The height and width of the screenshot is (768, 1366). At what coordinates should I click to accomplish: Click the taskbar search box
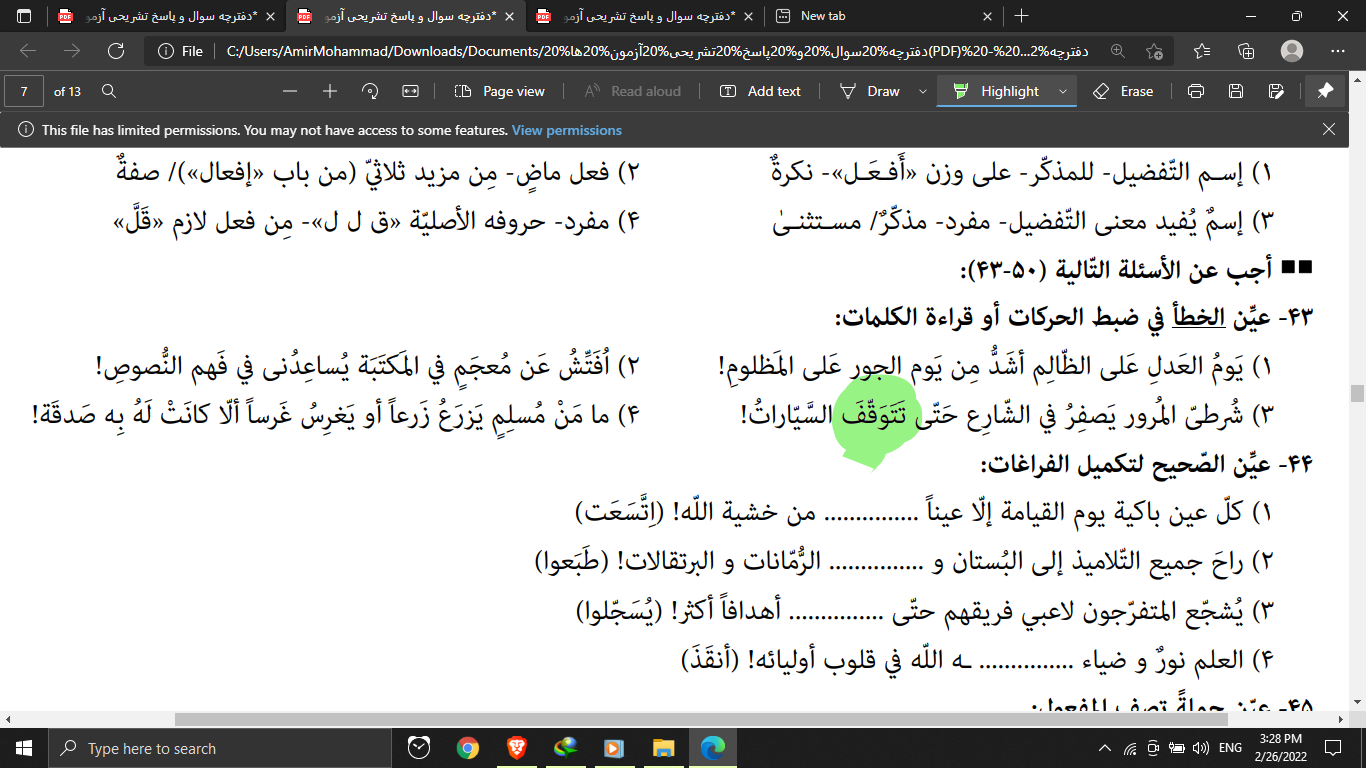pyautogui.click(x=220, y=748)
